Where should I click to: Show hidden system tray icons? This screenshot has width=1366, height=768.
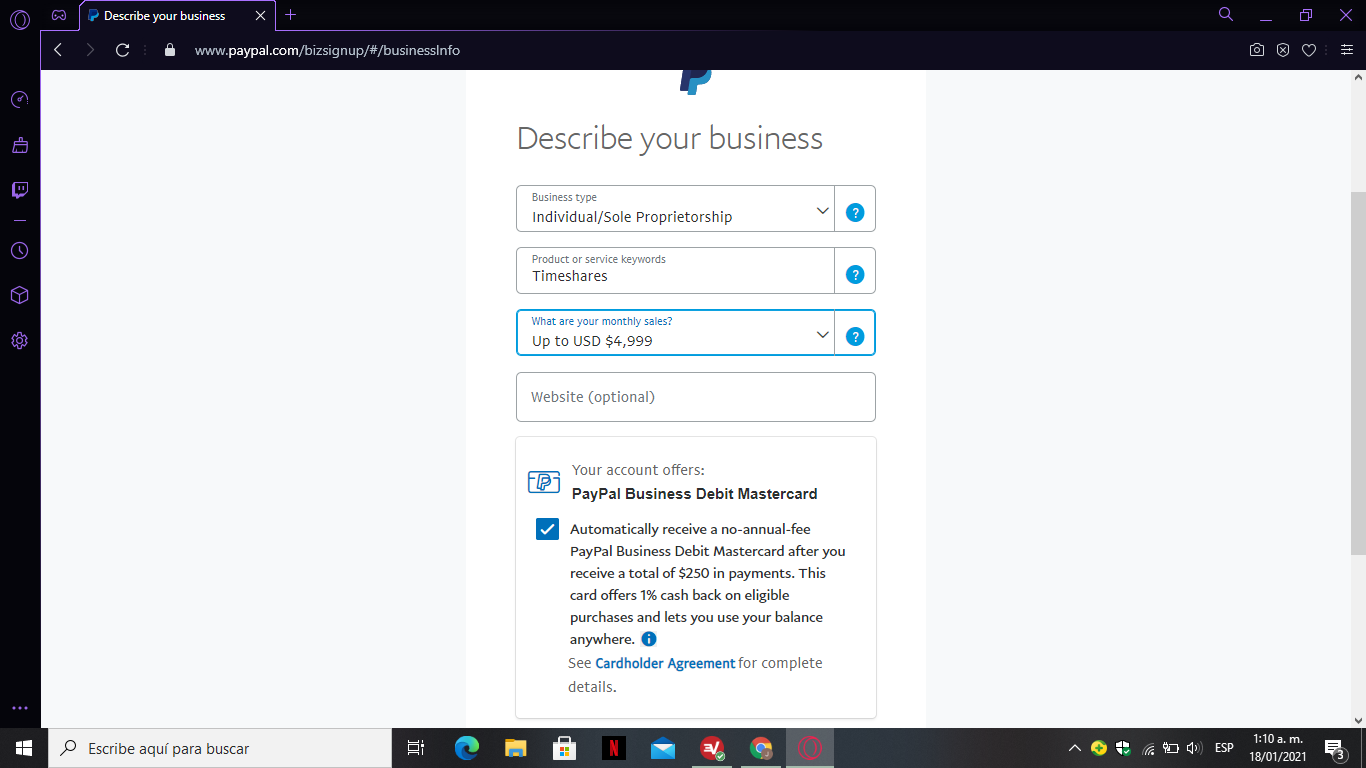point(1075,748)
